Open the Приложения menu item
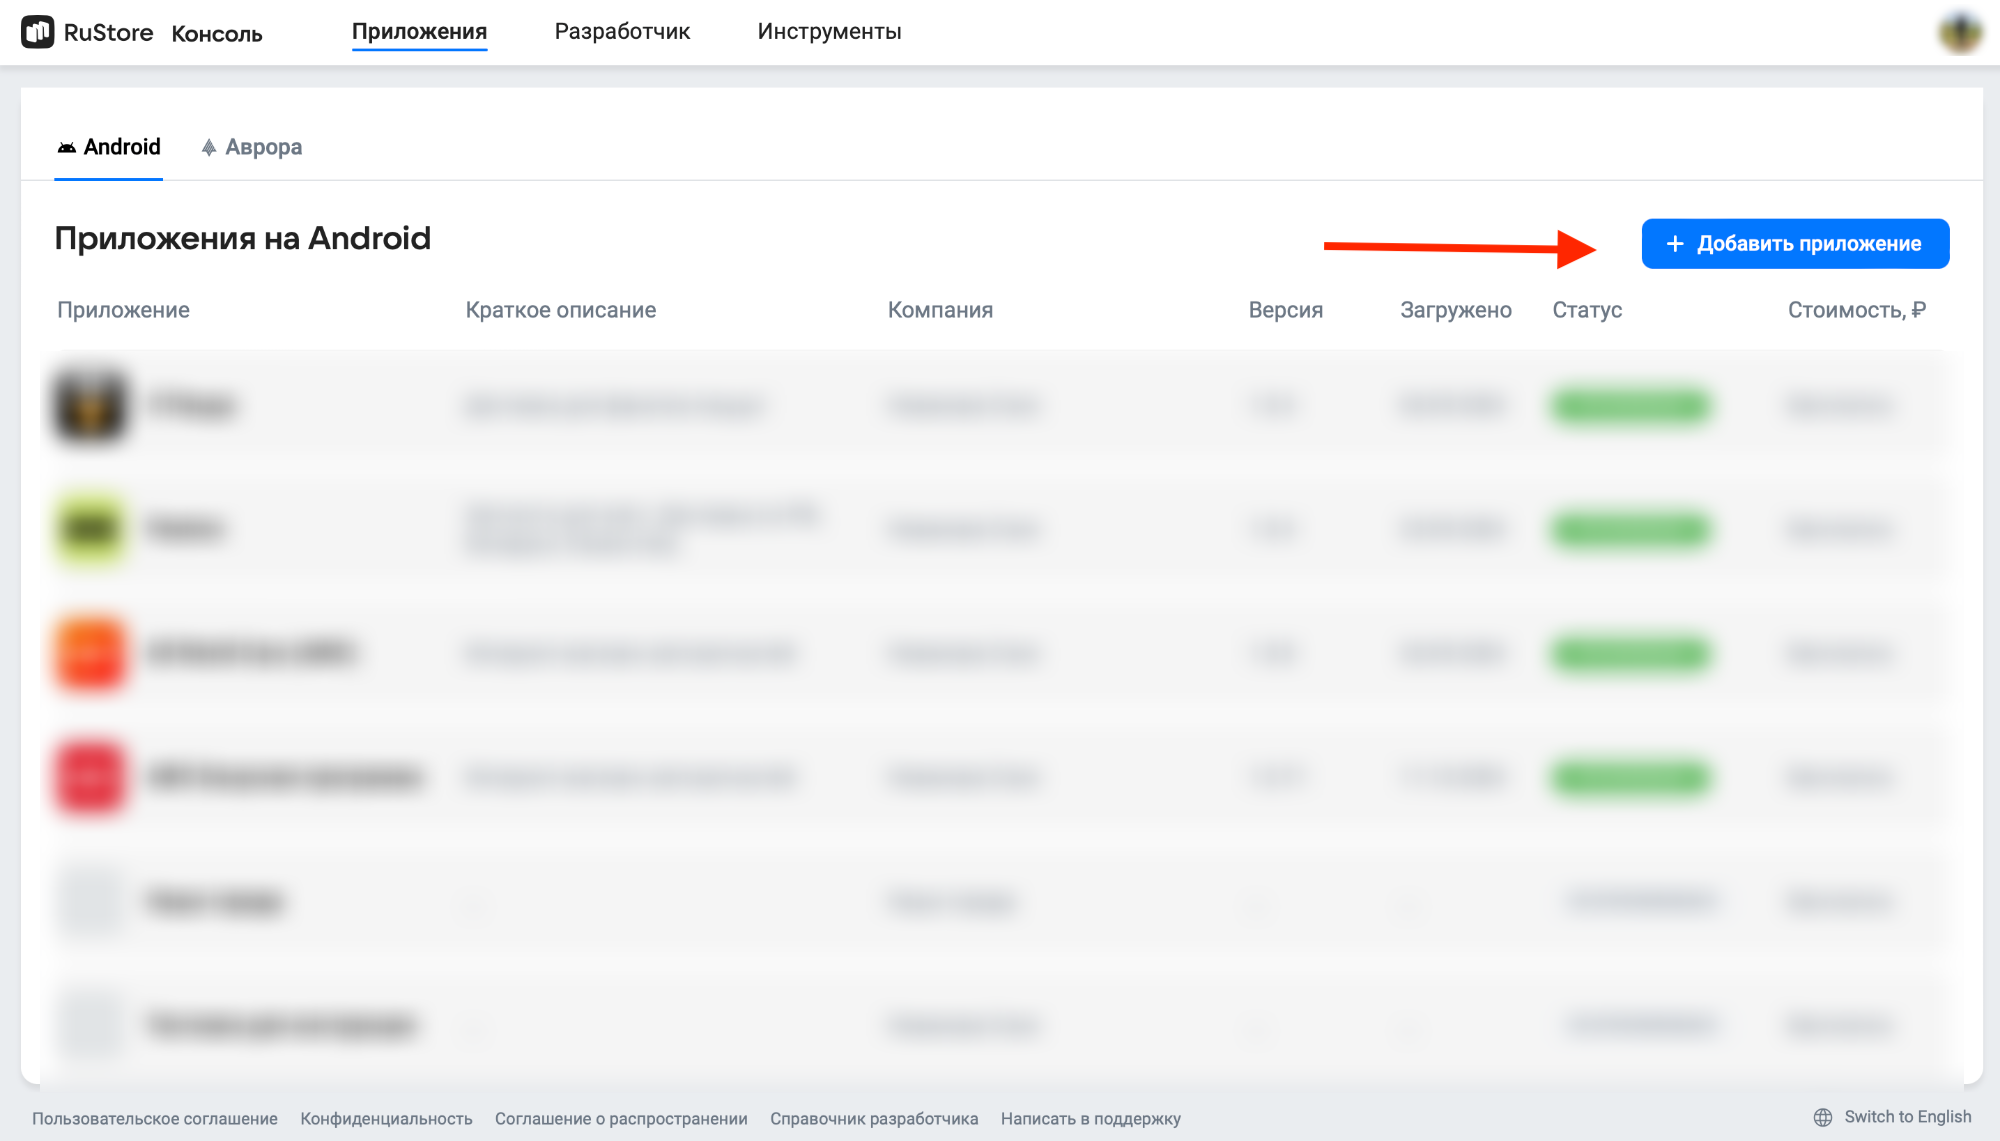This screenshot has height=1141, width=2000. pyautogui.click(x=419, y=31)
